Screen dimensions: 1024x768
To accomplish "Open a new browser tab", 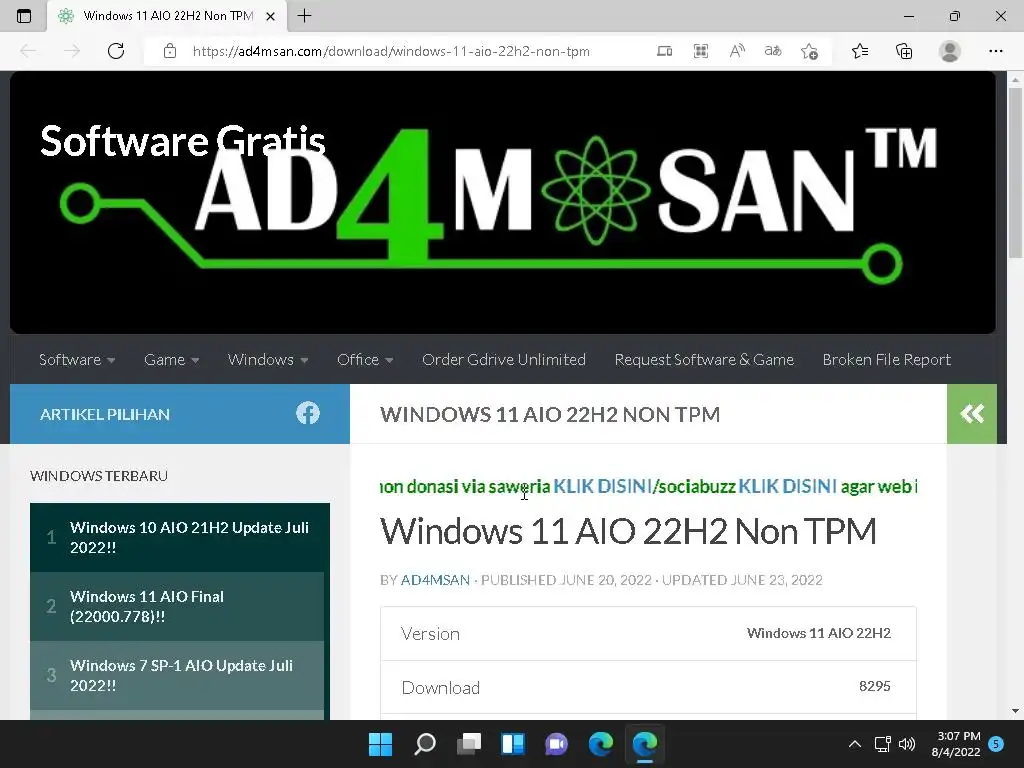I will click(304, 16).
